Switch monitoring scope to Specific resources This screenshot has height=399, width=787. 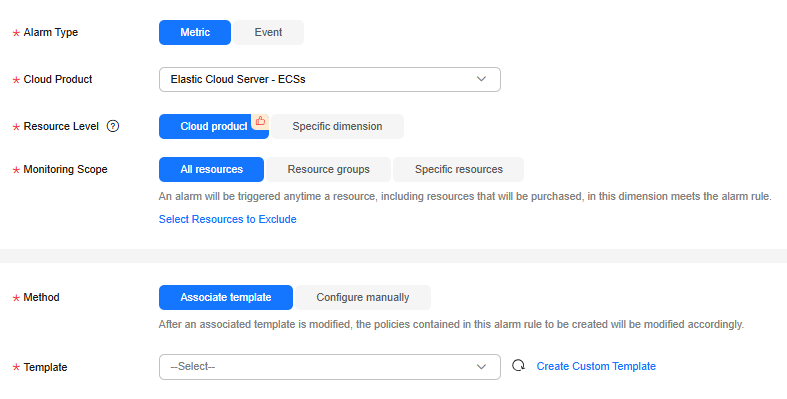coord(458,169)
